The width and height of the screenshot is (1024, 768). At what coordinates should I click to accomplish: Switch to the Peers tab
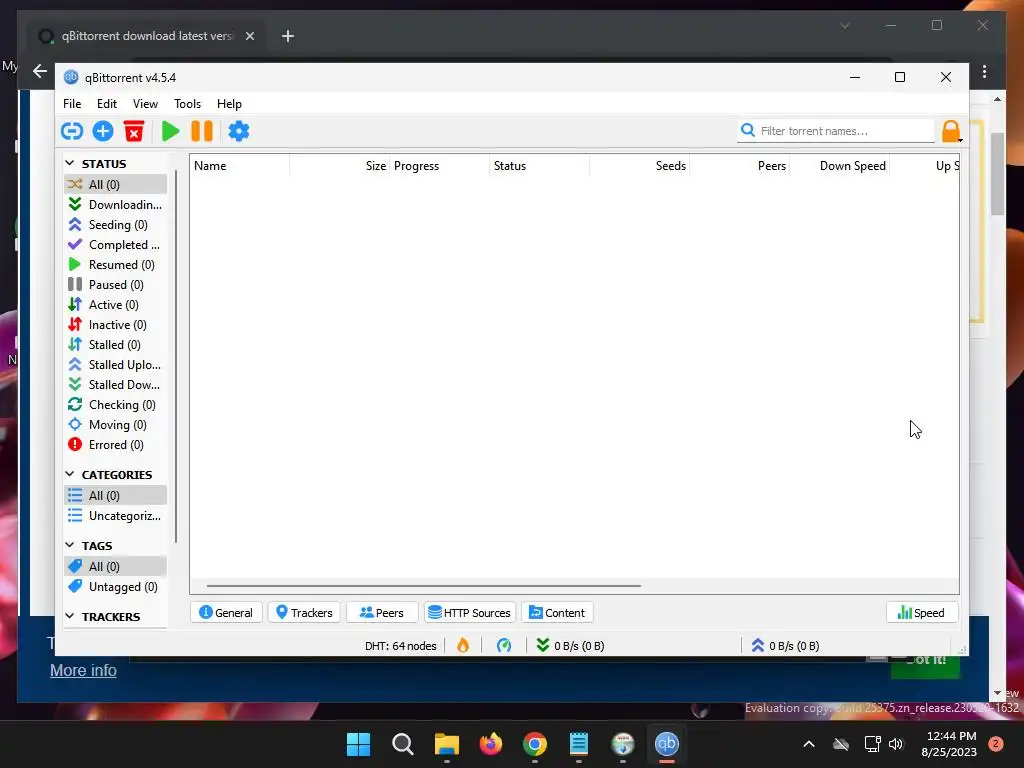(x=382, y=613)
